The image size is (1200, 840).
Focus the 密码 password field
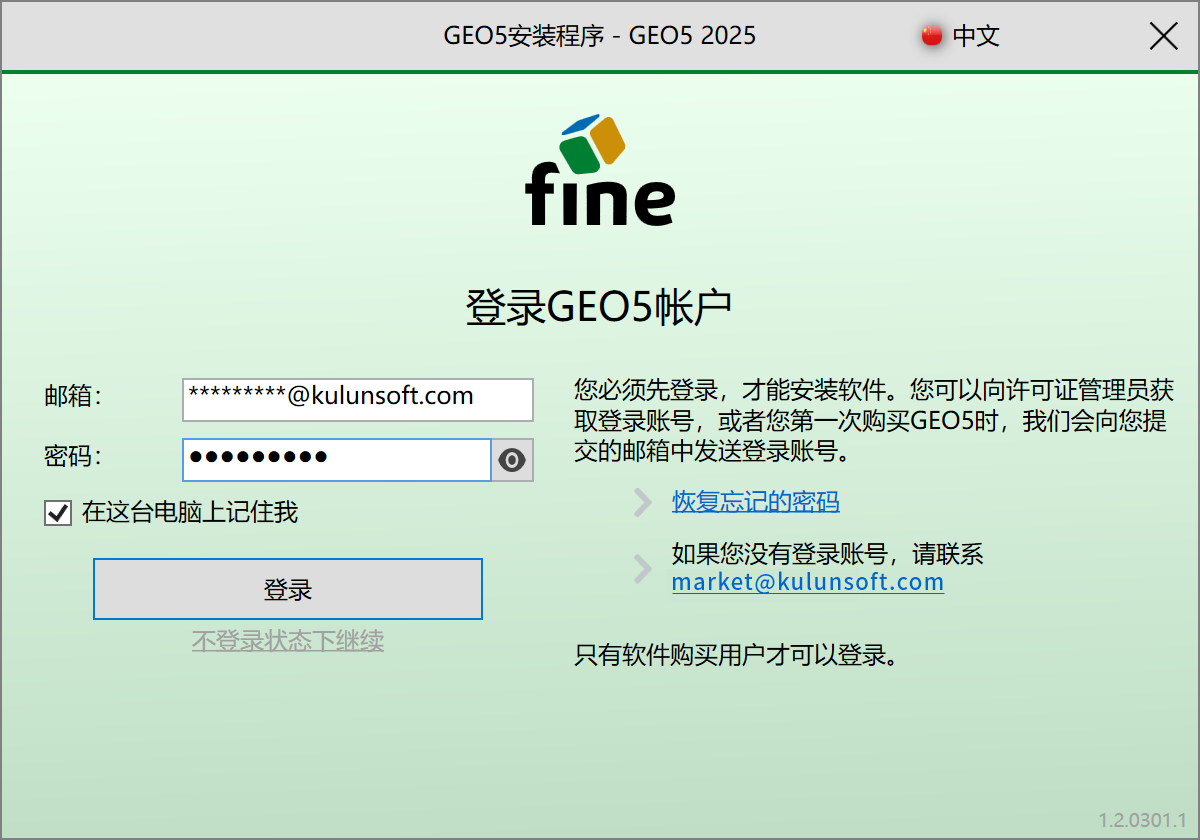[337, 460]
